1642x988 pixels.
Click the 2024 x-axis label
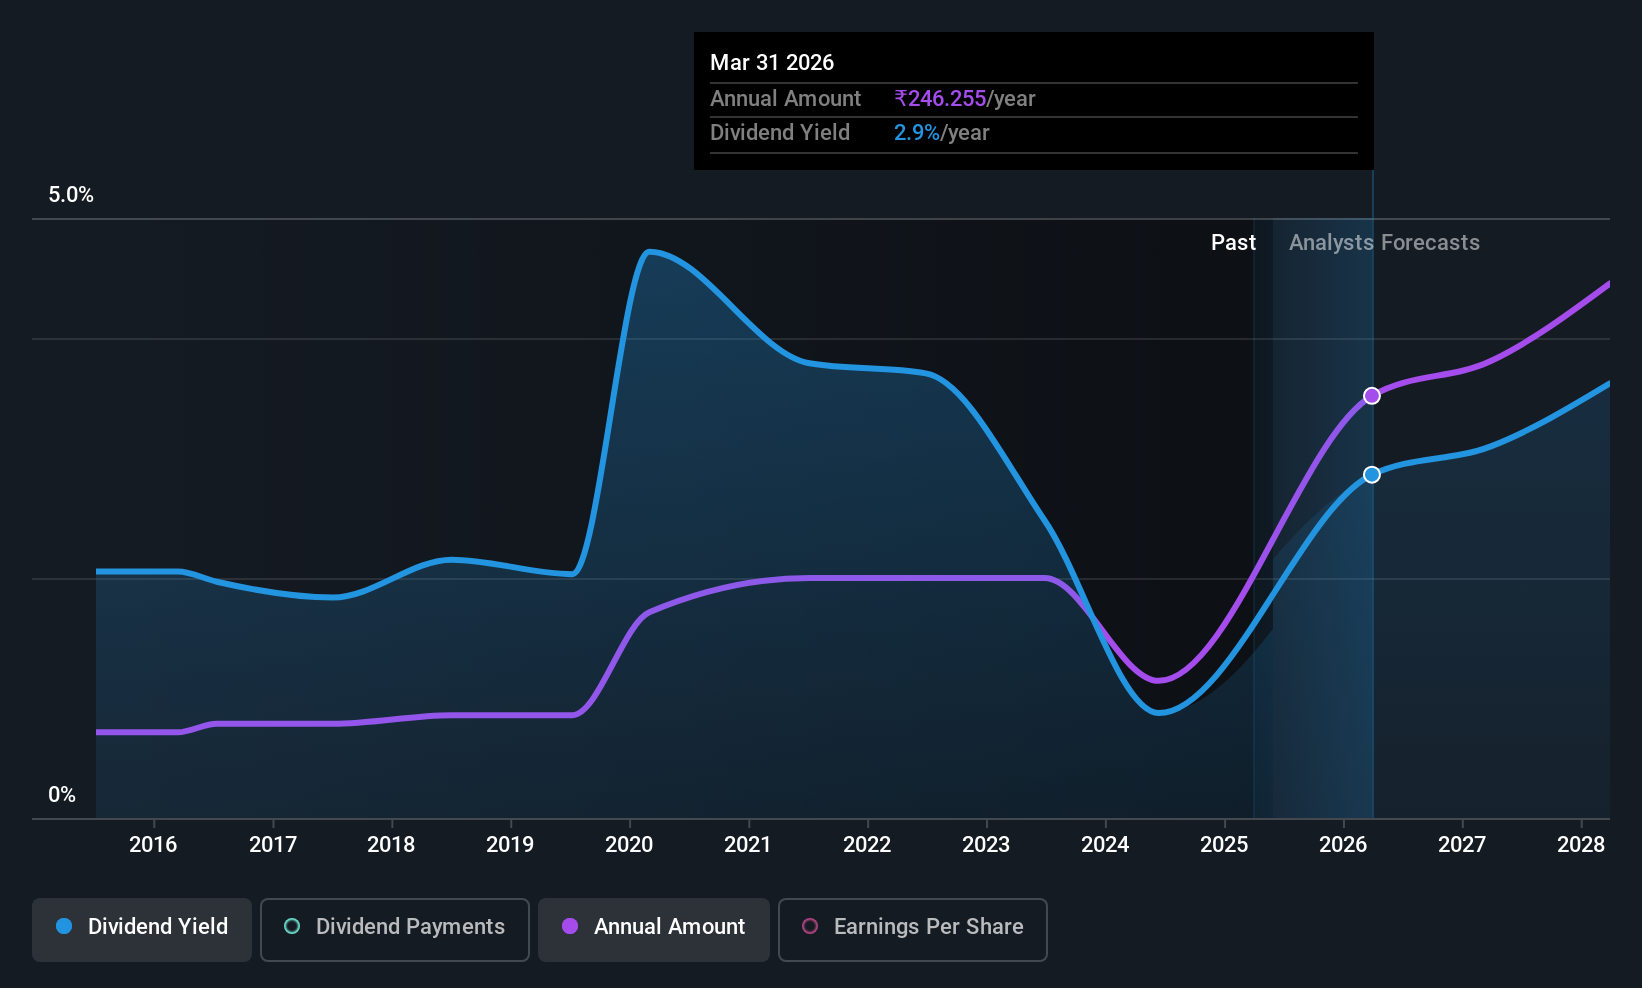tap(1105, 844)
